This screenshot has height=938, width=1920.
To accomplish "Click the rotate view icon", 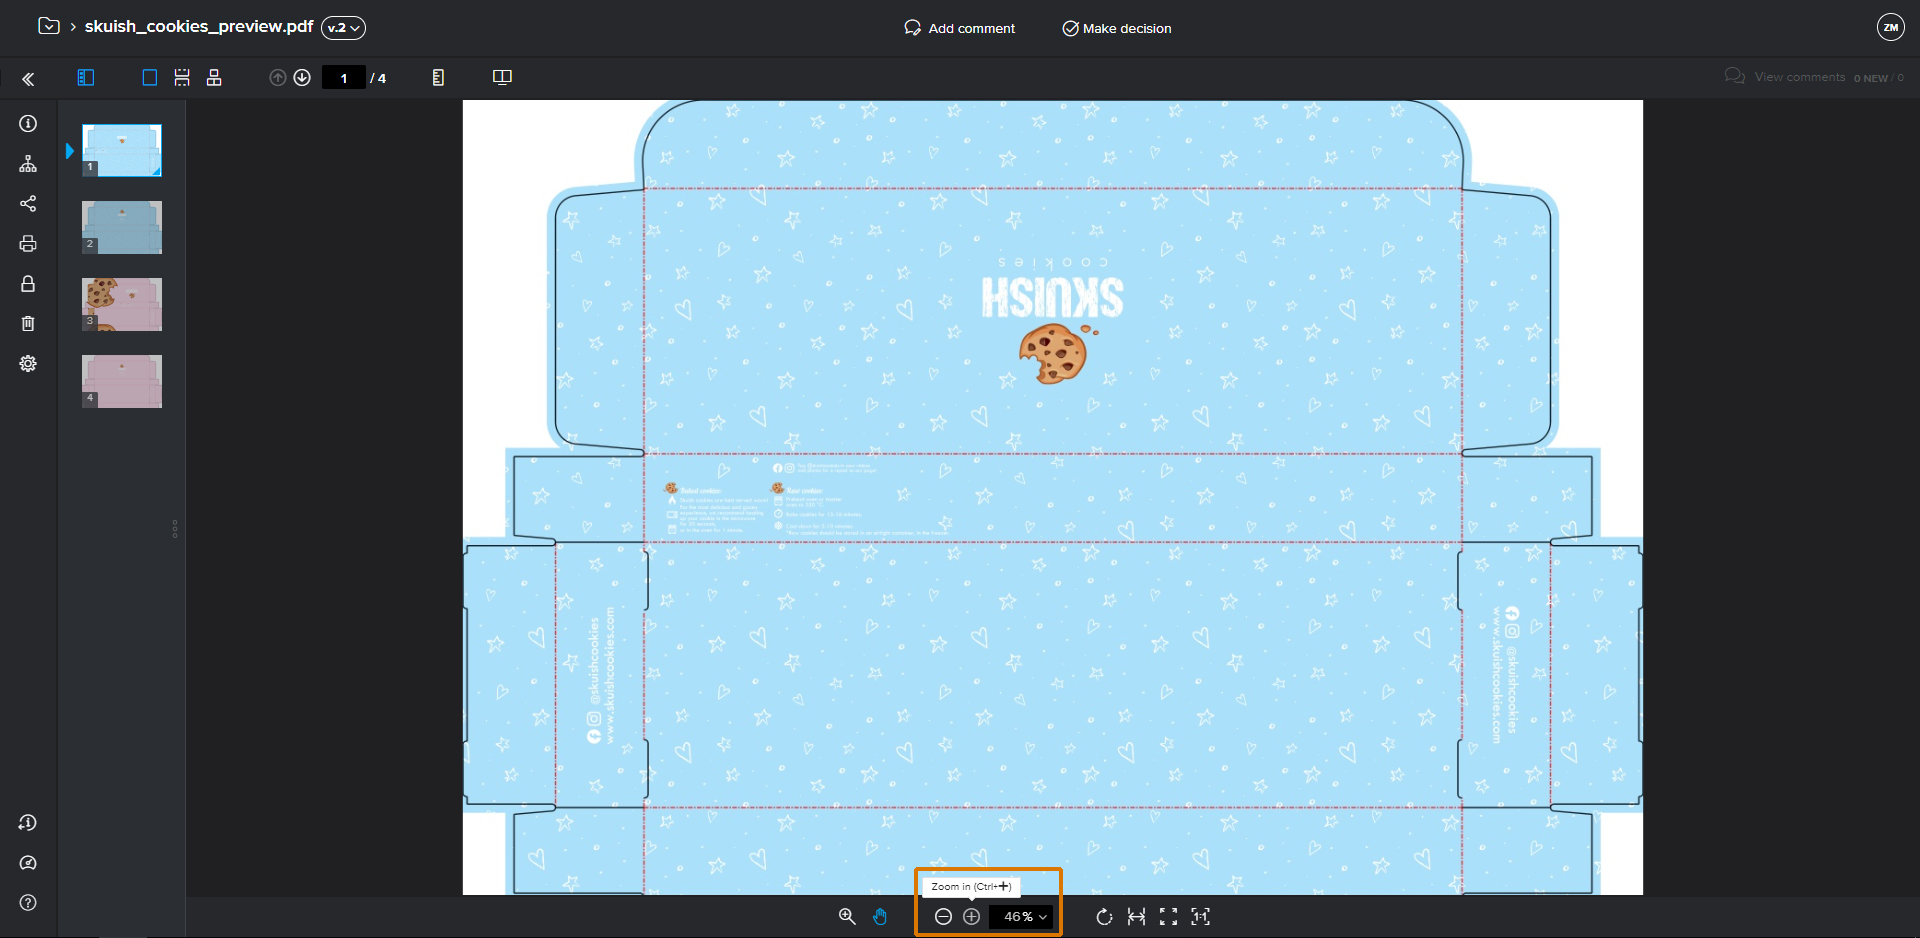I will pos(1104,916).
